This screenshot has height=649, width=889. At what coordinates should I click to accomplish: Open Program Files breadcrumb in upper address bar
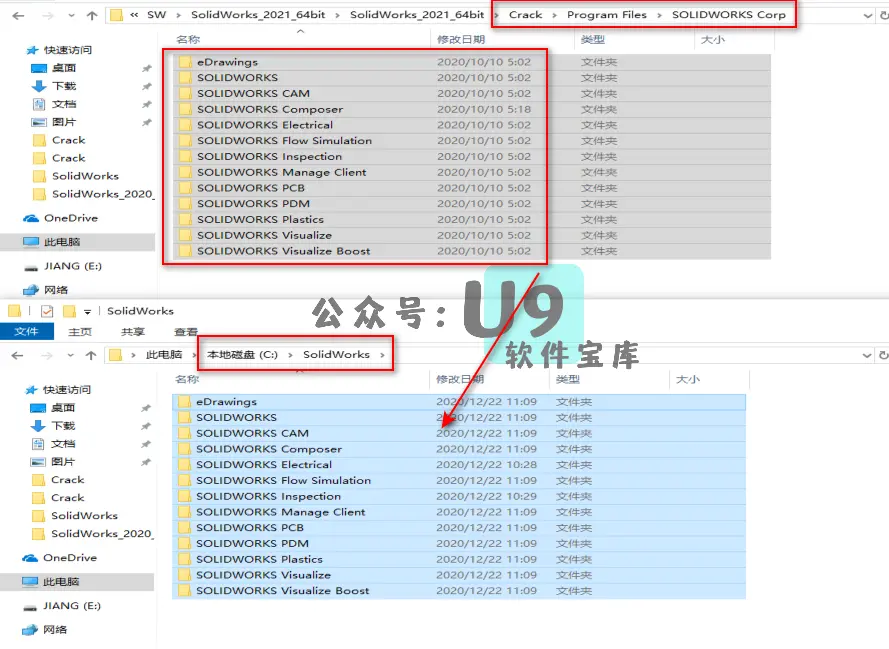tap(607, 15)
